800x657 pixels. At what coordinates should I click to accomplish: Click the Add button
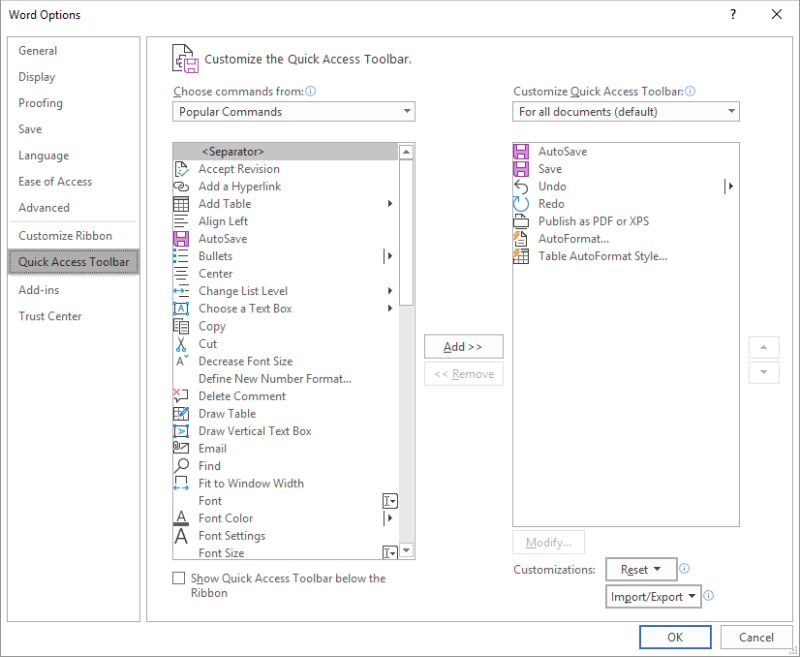click(463, 346)
